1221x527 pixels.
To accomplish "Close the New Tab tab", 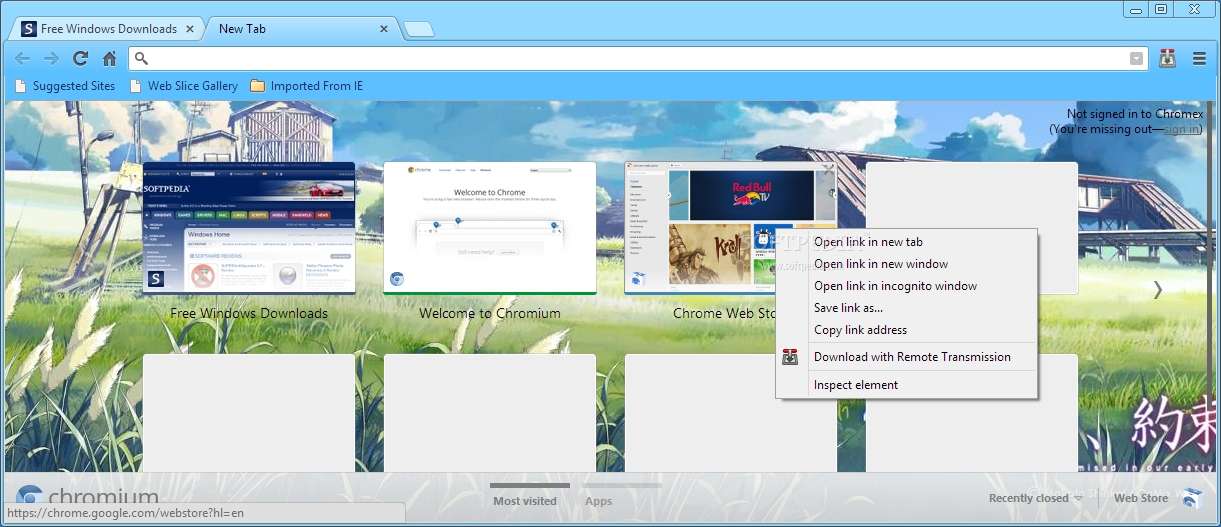I will pos(385,29).
